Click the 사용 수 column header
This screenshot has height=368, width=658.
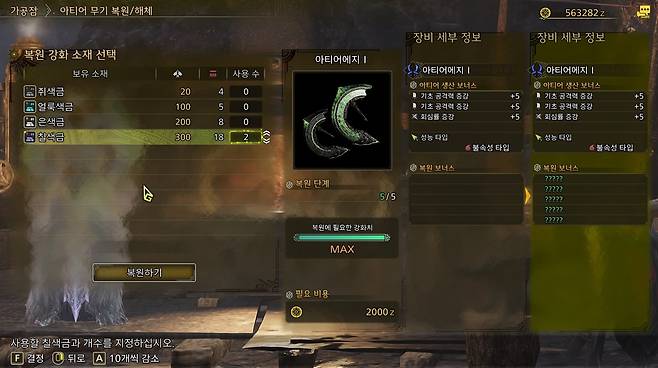click(x=246, y=74)
